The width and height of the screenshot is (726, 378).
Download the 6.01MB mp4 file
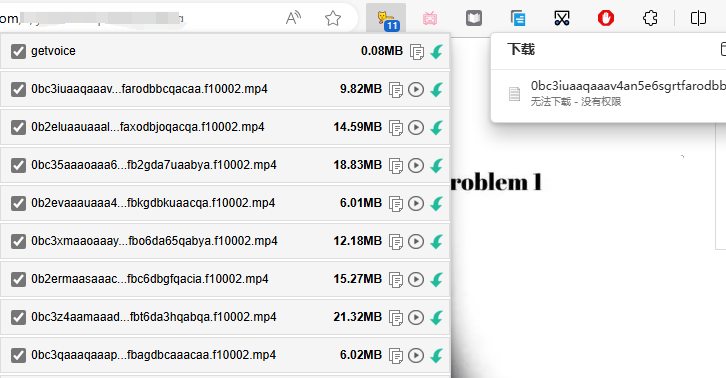437,203
